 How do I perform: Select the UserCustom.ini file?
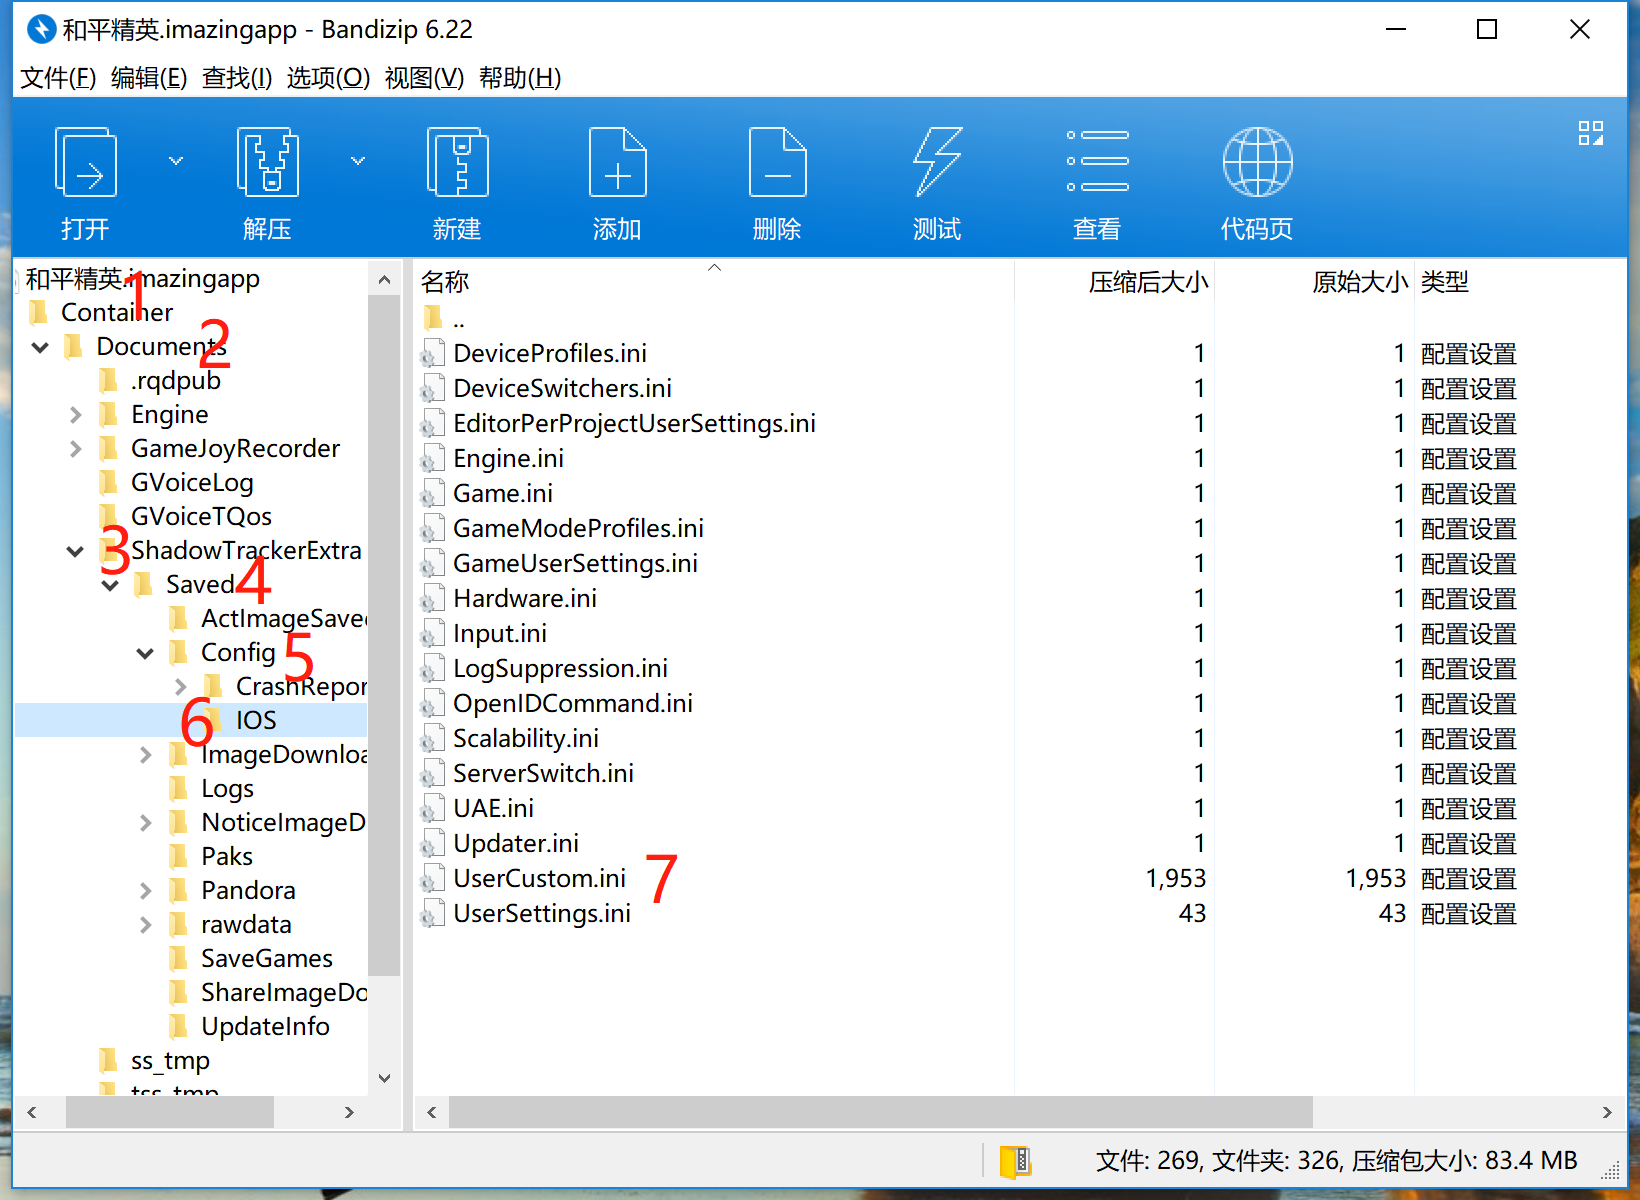click(x=539, y=879)
